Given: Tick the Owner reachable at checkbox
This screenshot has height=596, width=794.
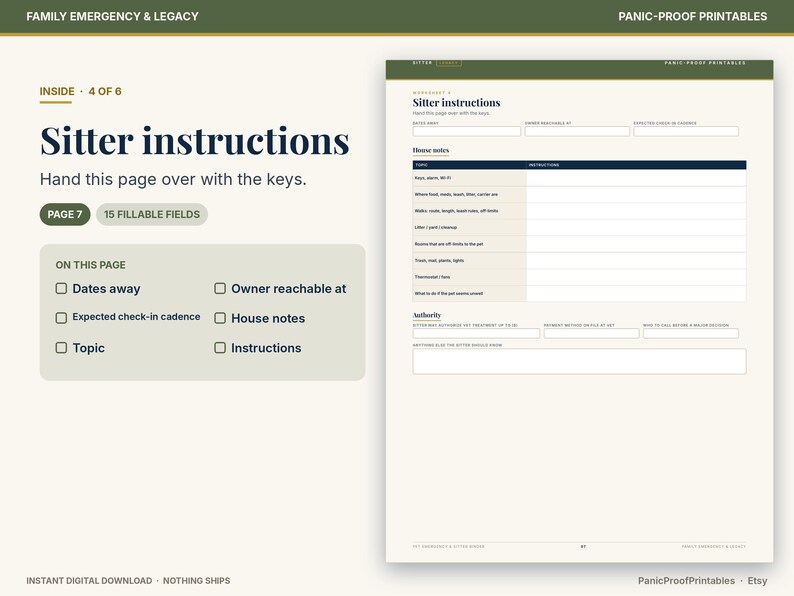Looking at the screenshot, I should (220, 289).
